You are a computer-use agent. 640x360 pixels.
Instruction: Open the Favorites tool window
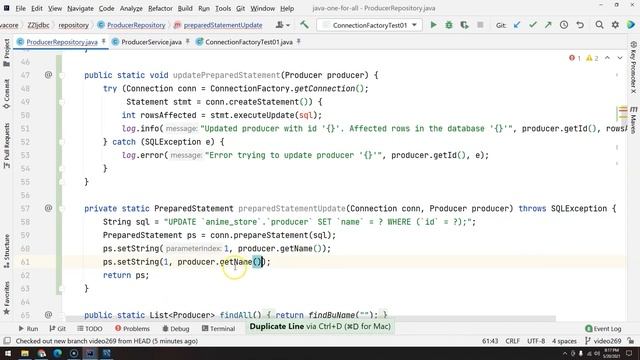click(7, 298)
